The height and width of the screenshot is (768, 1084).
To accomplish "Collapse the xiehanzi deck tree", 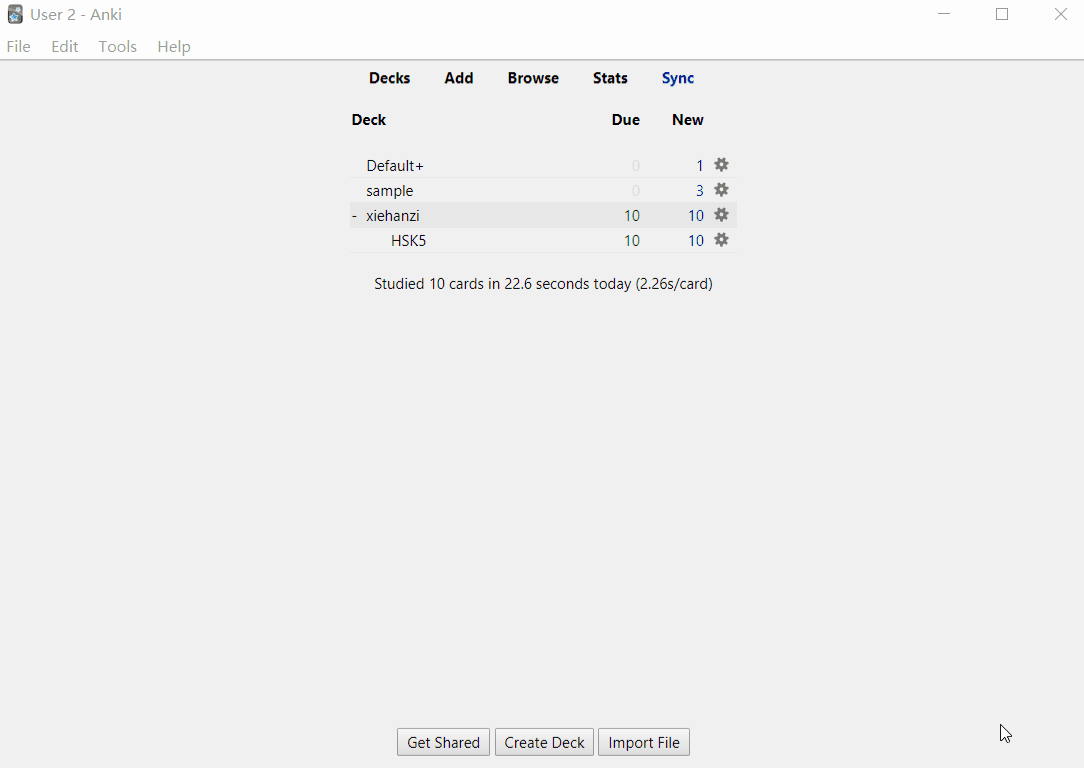I will click(355, 216).
